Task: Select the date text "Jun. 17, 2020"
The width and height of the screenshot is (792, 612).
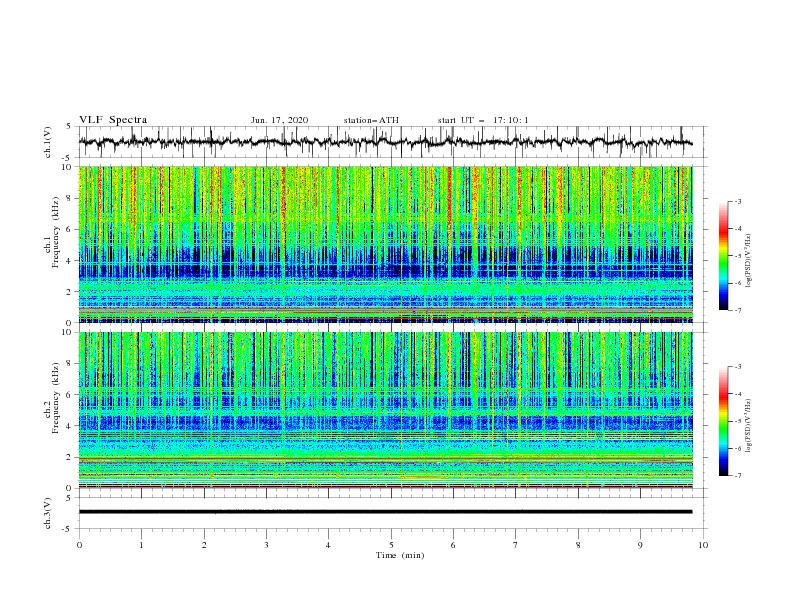Action: [279, 120]
